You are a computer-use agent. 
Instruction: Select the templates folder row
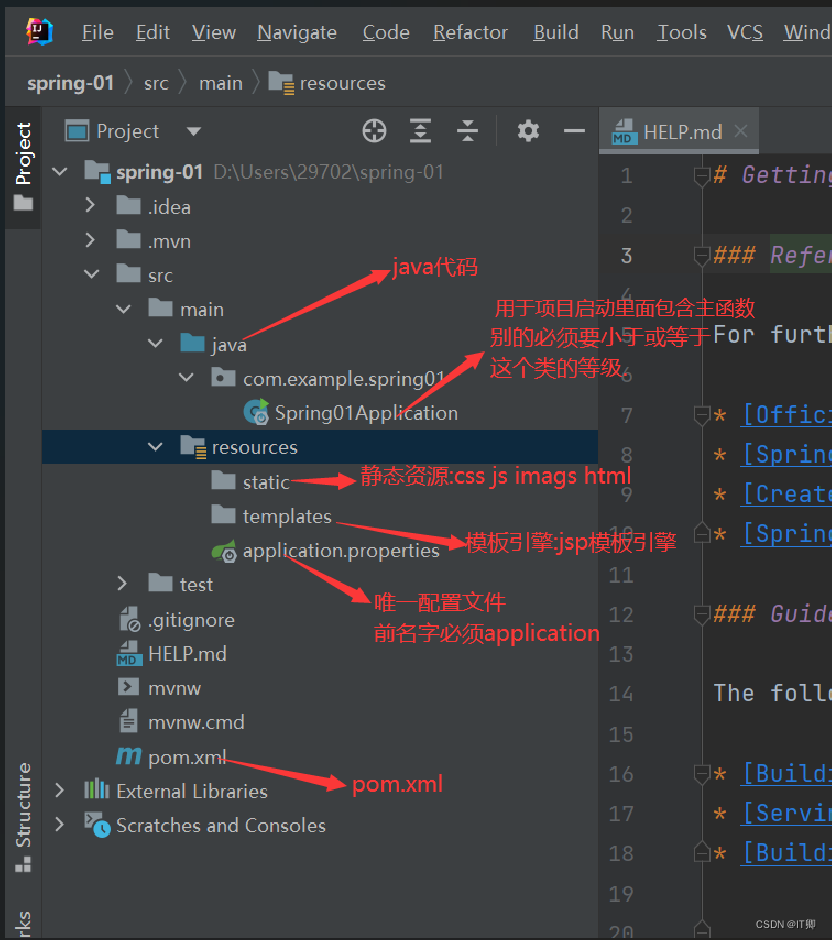319,516
